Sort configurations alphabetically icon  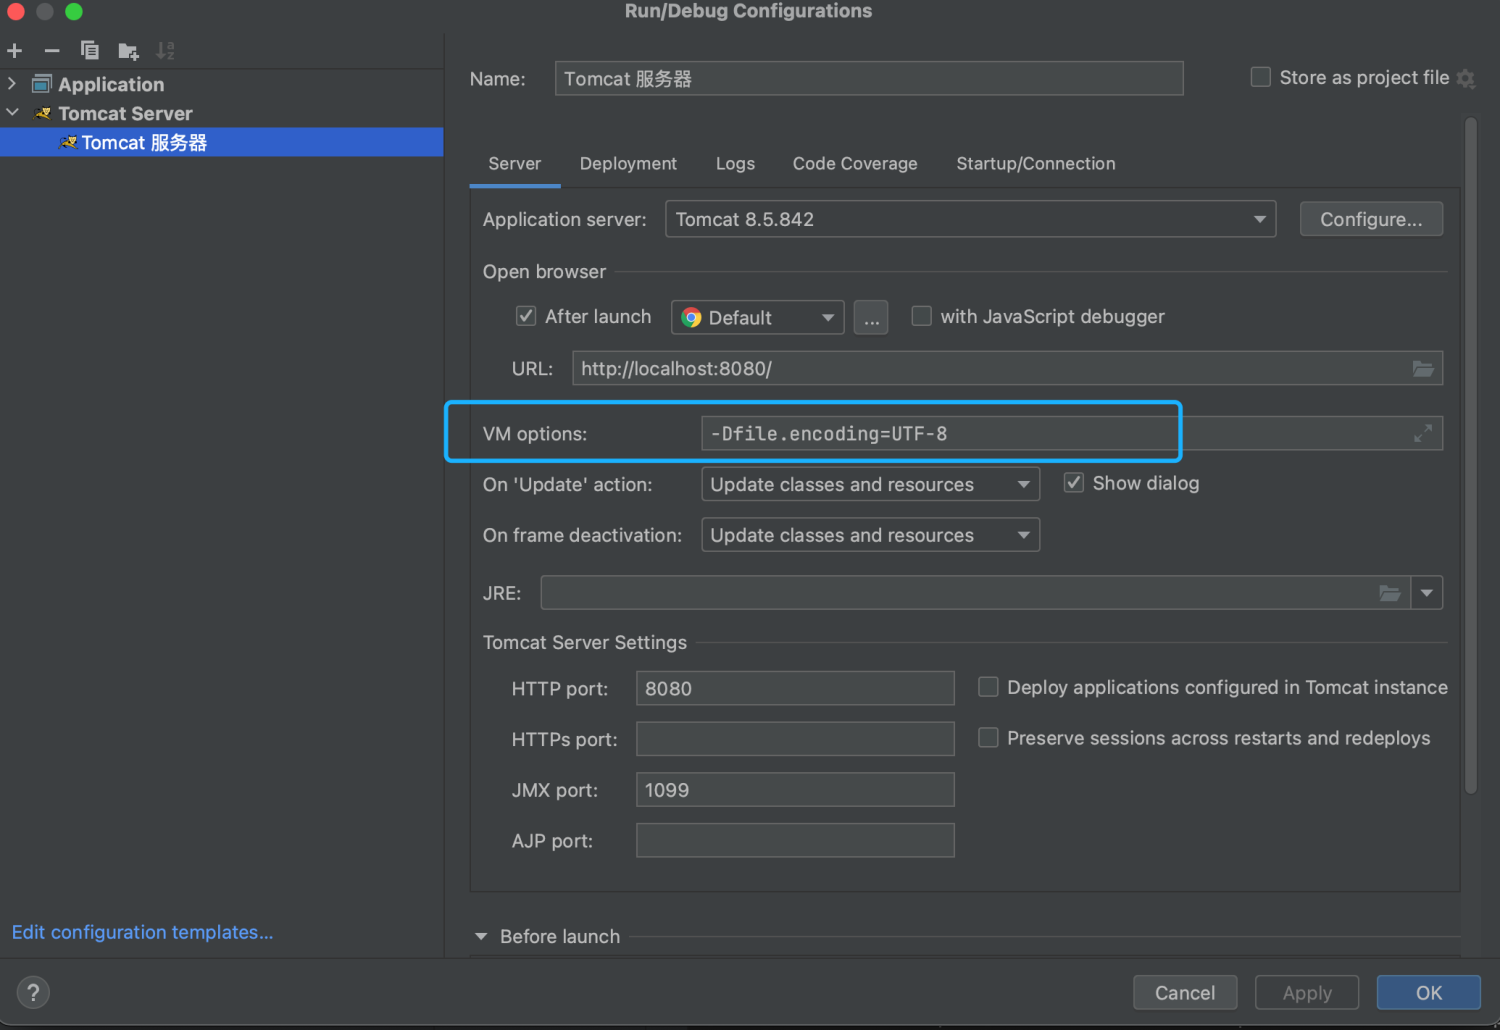pyautogui.click(x=166, y=50)
